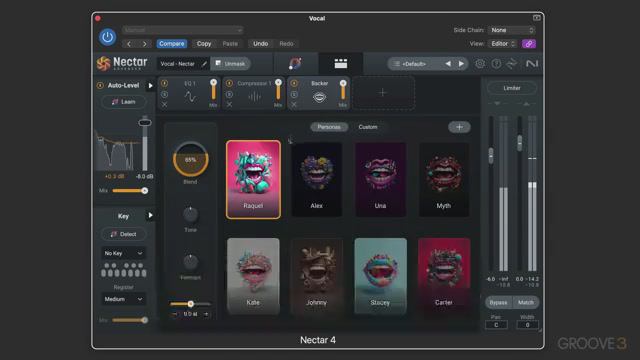Image resolution: width=640 pixels, height=360 pixels.
Task: Expand the Auto-Level panel arrow
Action: pyautogui.click(x=150, y=86)
